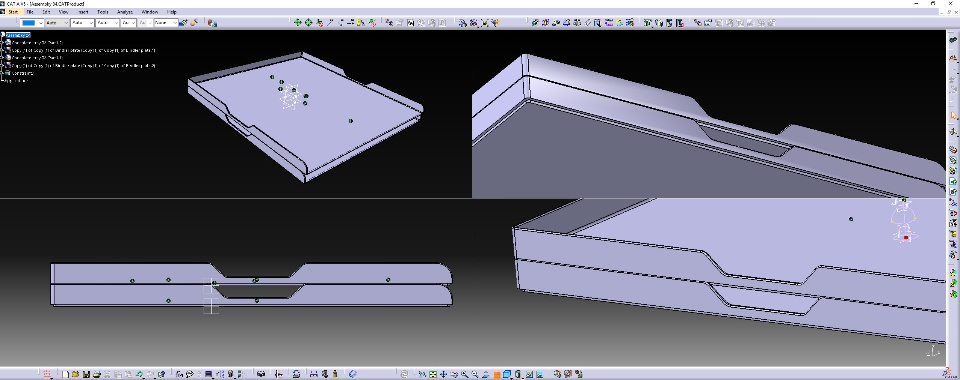The height and width of the screenshot is (380, 960).
Task: Open the Window menu
Action: pyautogui.click(x=149, y=12)
